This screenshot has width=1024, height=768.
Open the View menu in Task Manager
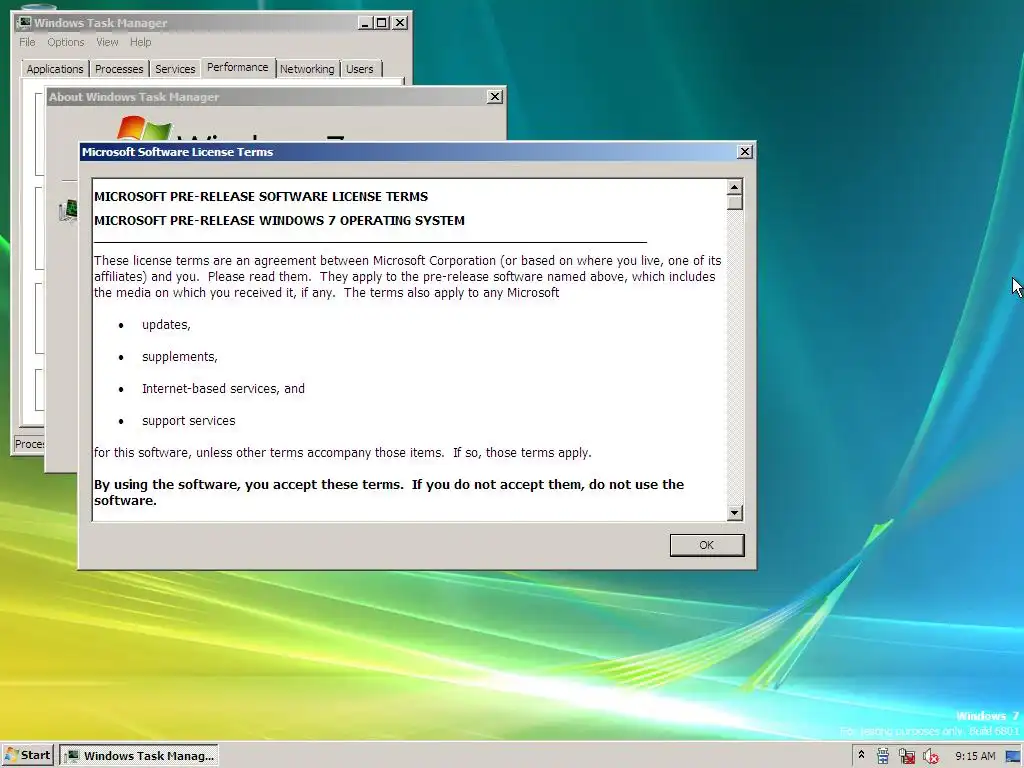pyautogui.click(x=107, y=42)
